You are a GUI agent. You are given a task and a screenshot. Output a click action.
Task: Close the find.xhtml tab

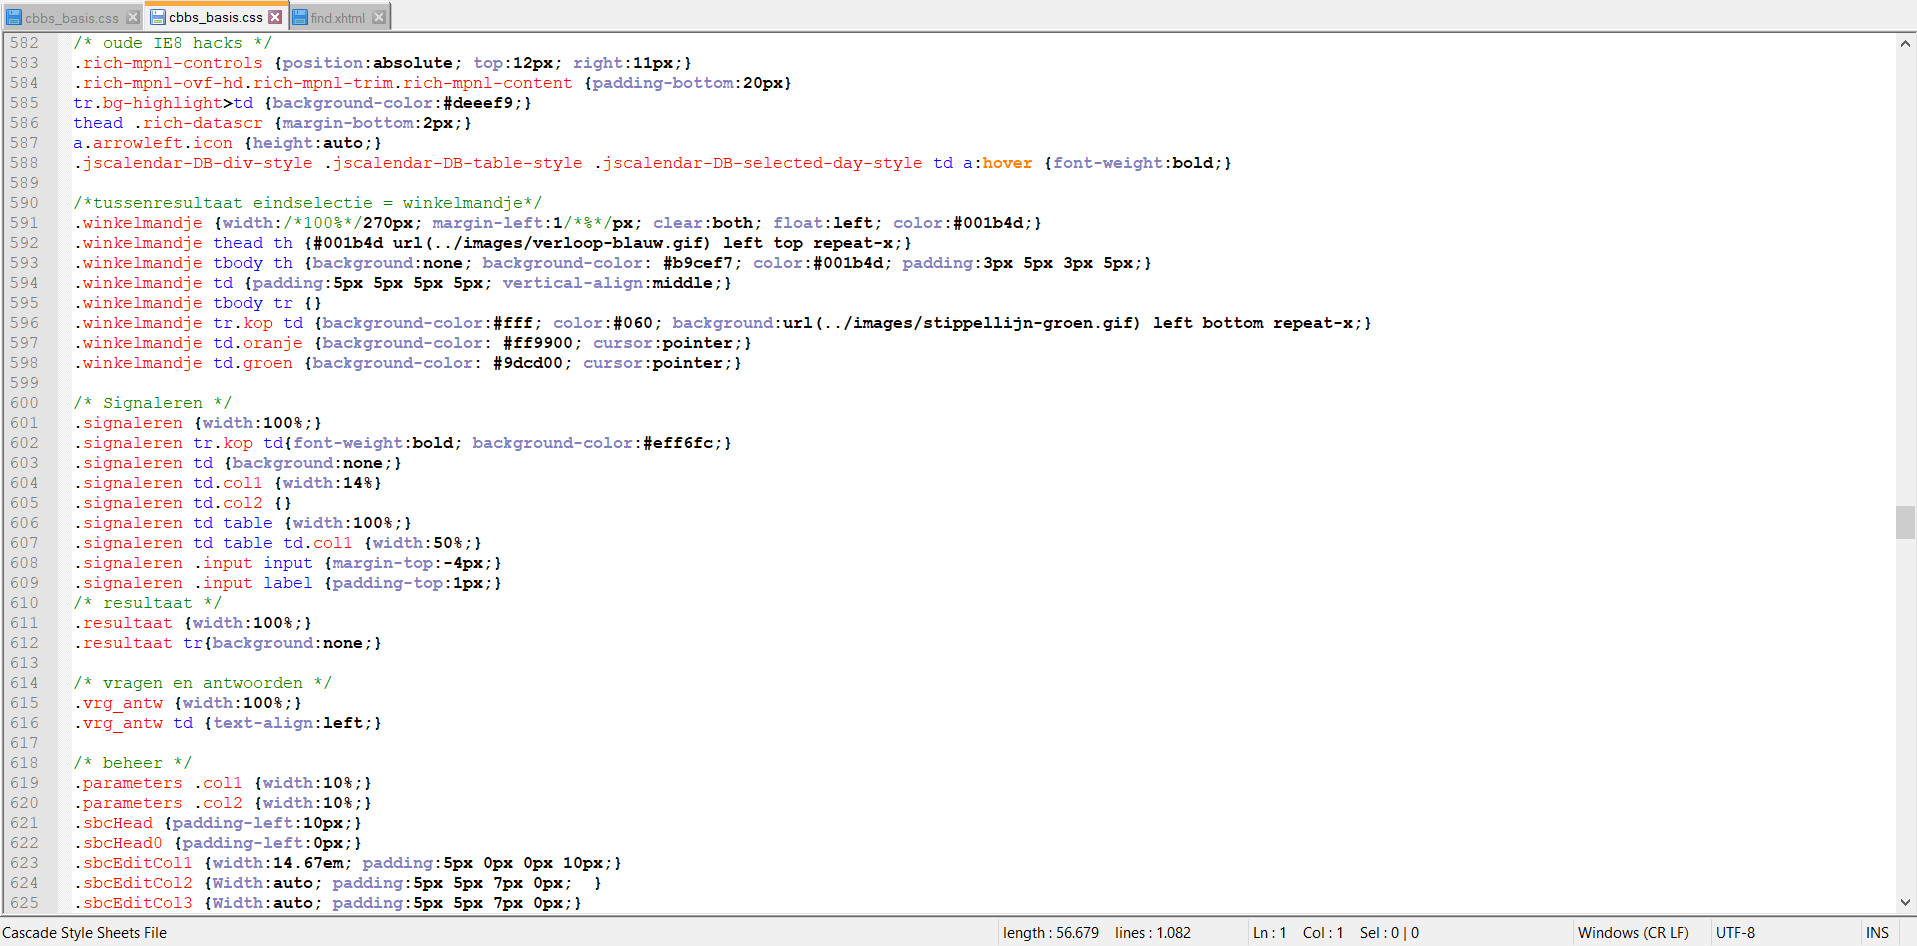[379, 18]
